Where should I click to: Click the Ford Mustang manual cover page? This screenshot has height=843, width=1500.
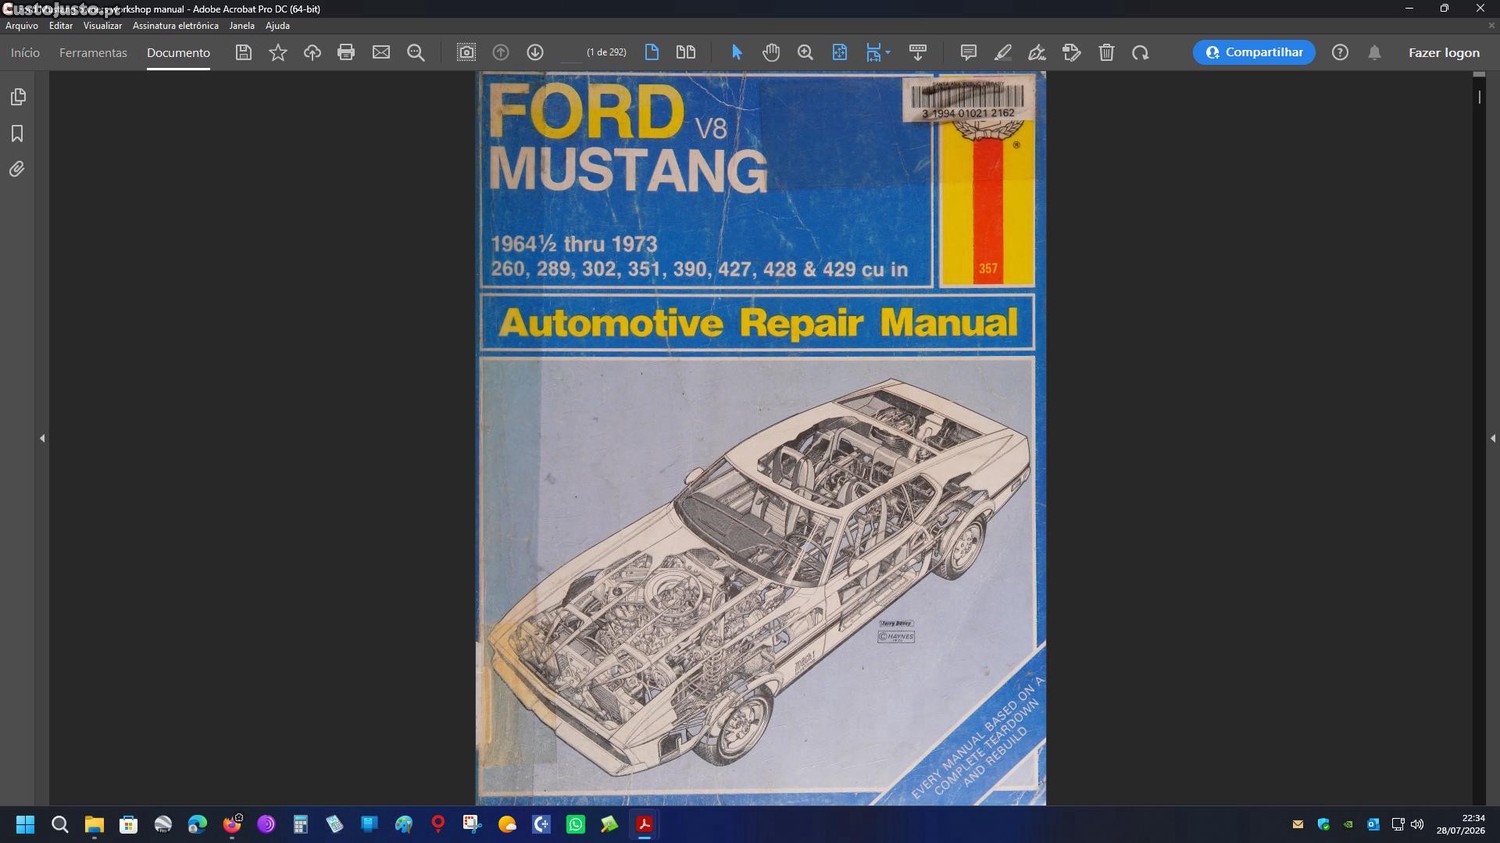pos(761,438)
